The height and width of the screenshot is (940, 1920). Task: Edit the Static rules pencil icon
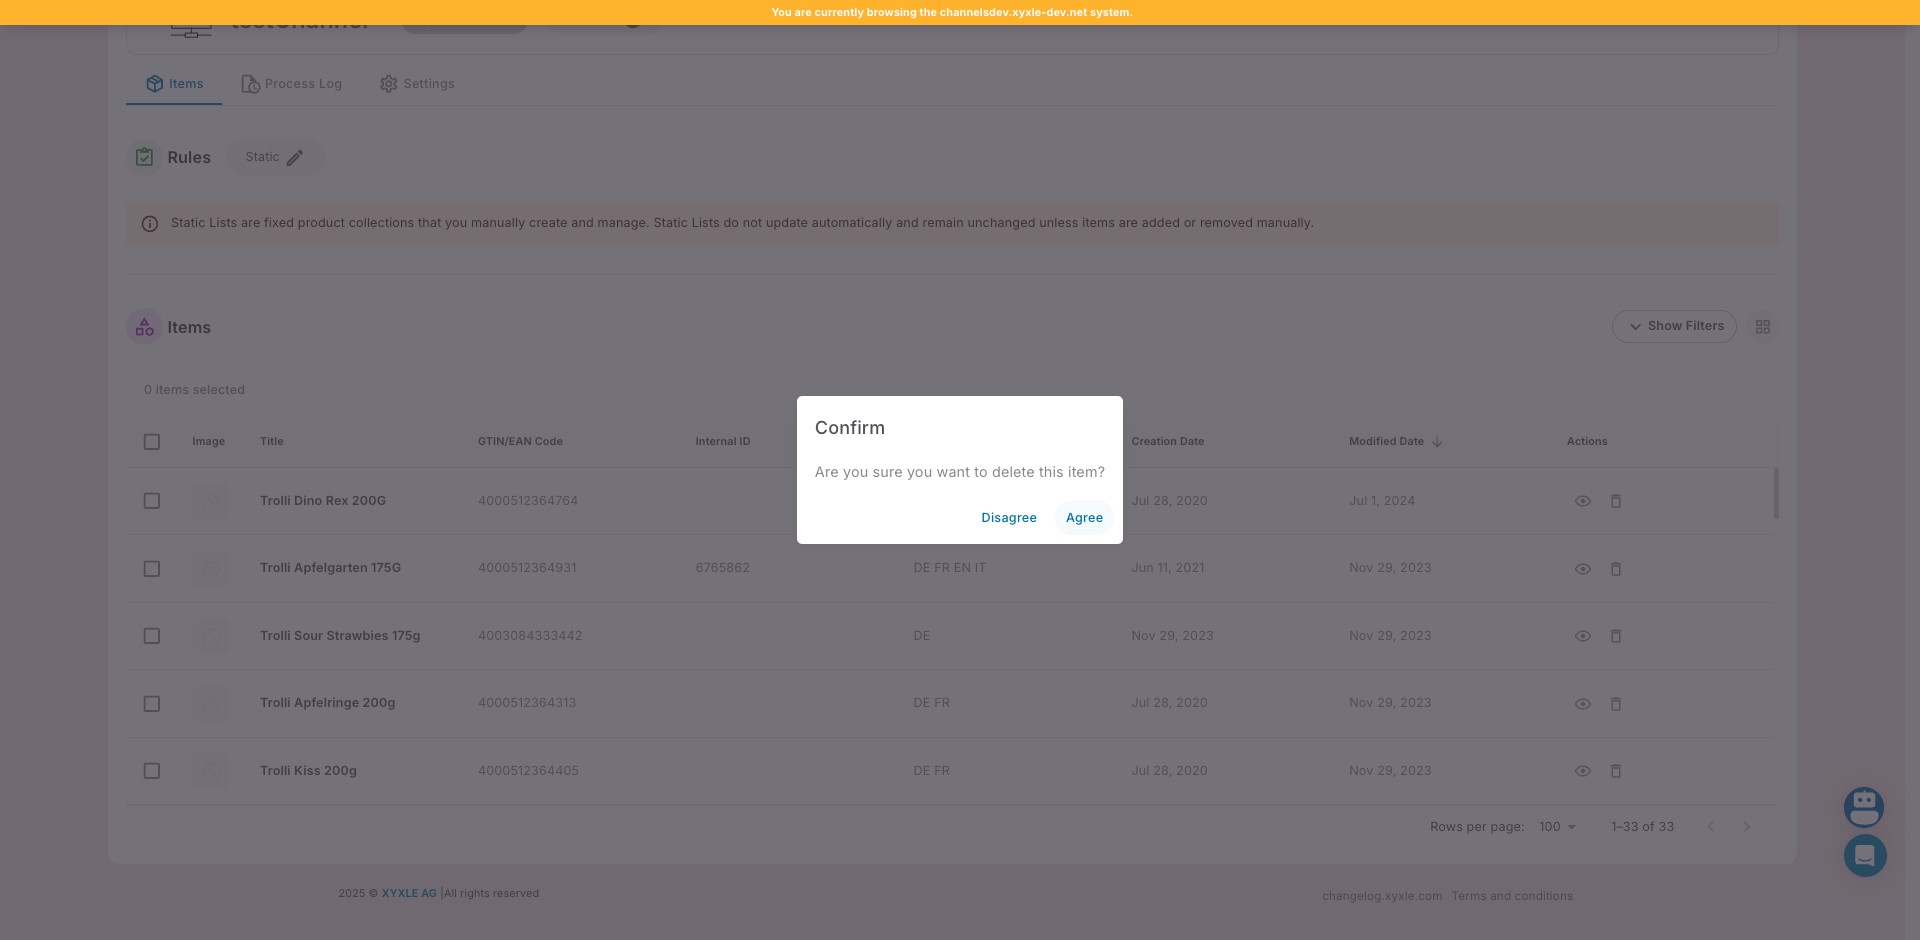coord(295,157)
